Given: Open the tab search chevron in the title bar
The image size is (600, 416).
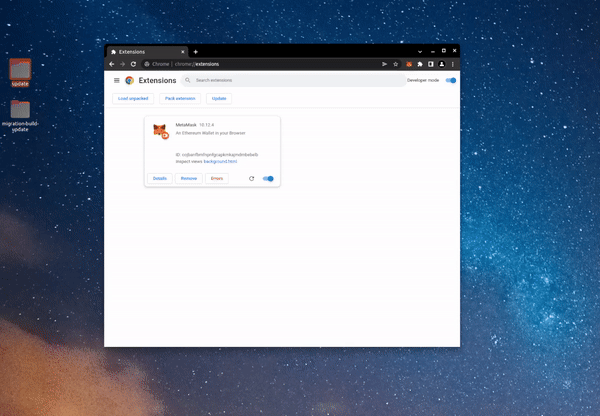Looking at the screenshot, I should [x=420, y=52].
